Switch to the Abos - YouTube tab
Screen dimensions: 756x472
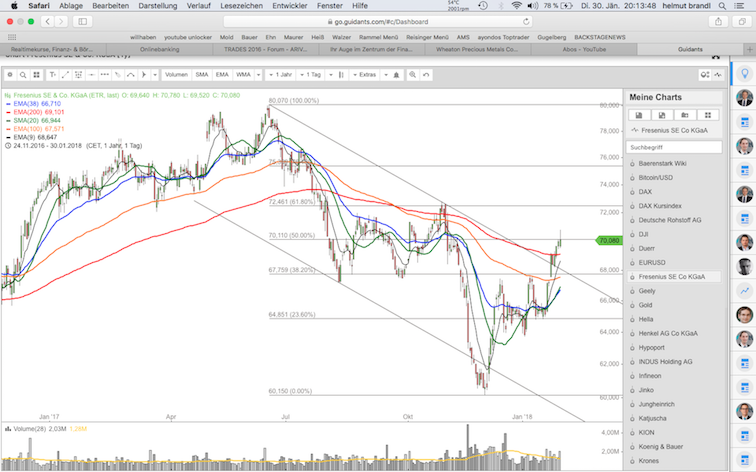[584, 49]
